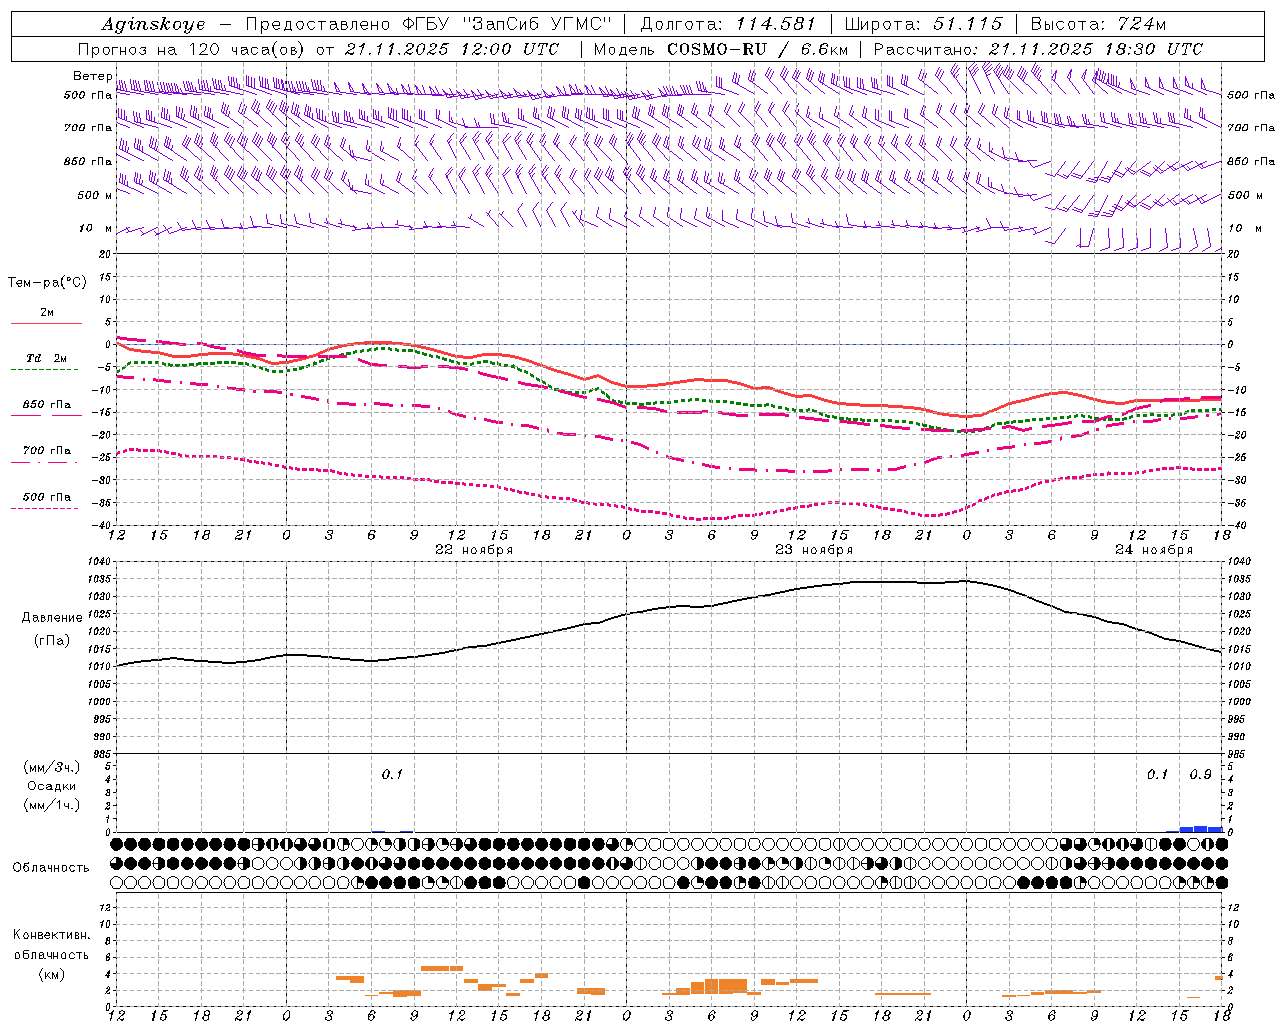Click the 23 ноября date label
Screen dimensions: 1280x1024
pyautogui.click(x=814, y=550)
